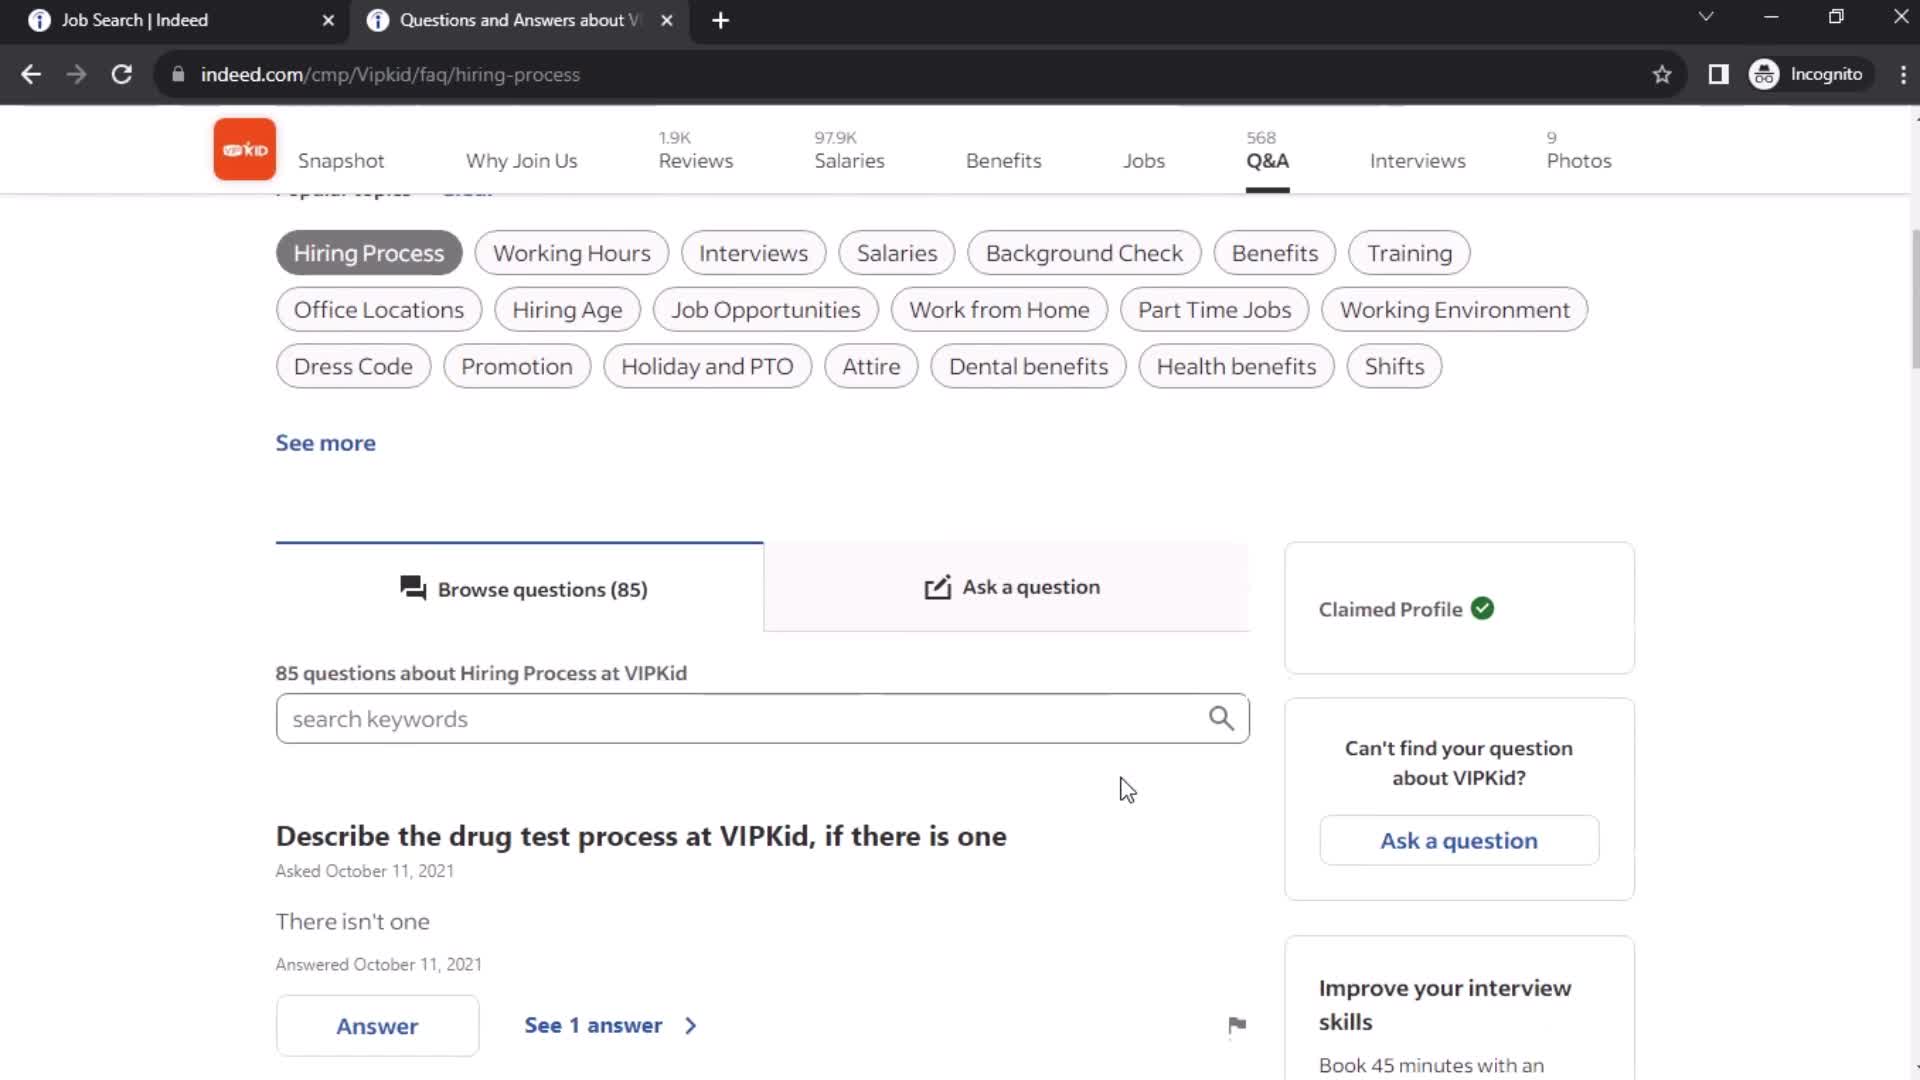The height and width of the screenshot is (1080, 1920).
Task: Bookmark this page with the star icon
Action: 1662,74
